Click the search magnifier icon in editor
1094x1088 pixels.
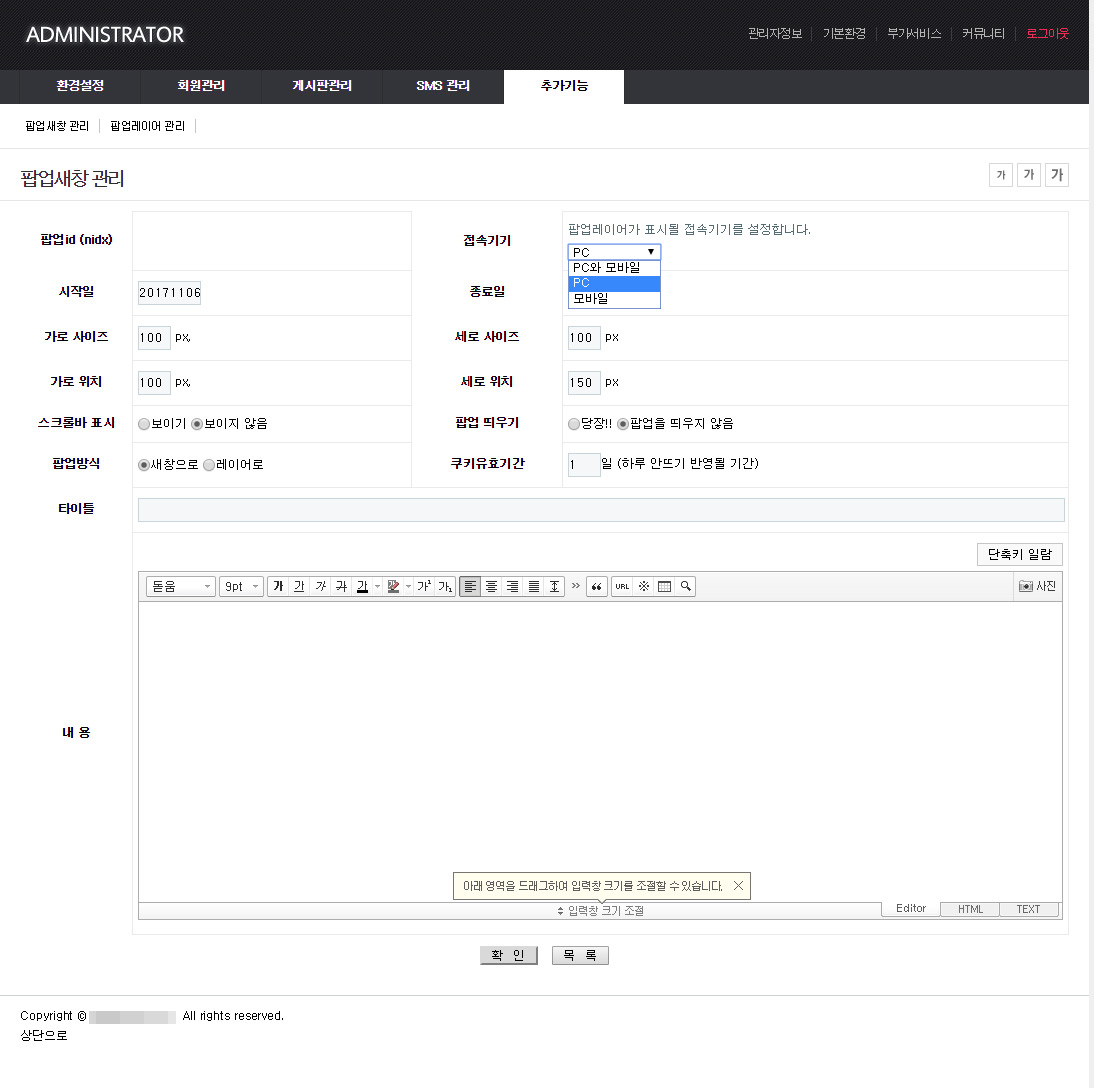point(685,586)
